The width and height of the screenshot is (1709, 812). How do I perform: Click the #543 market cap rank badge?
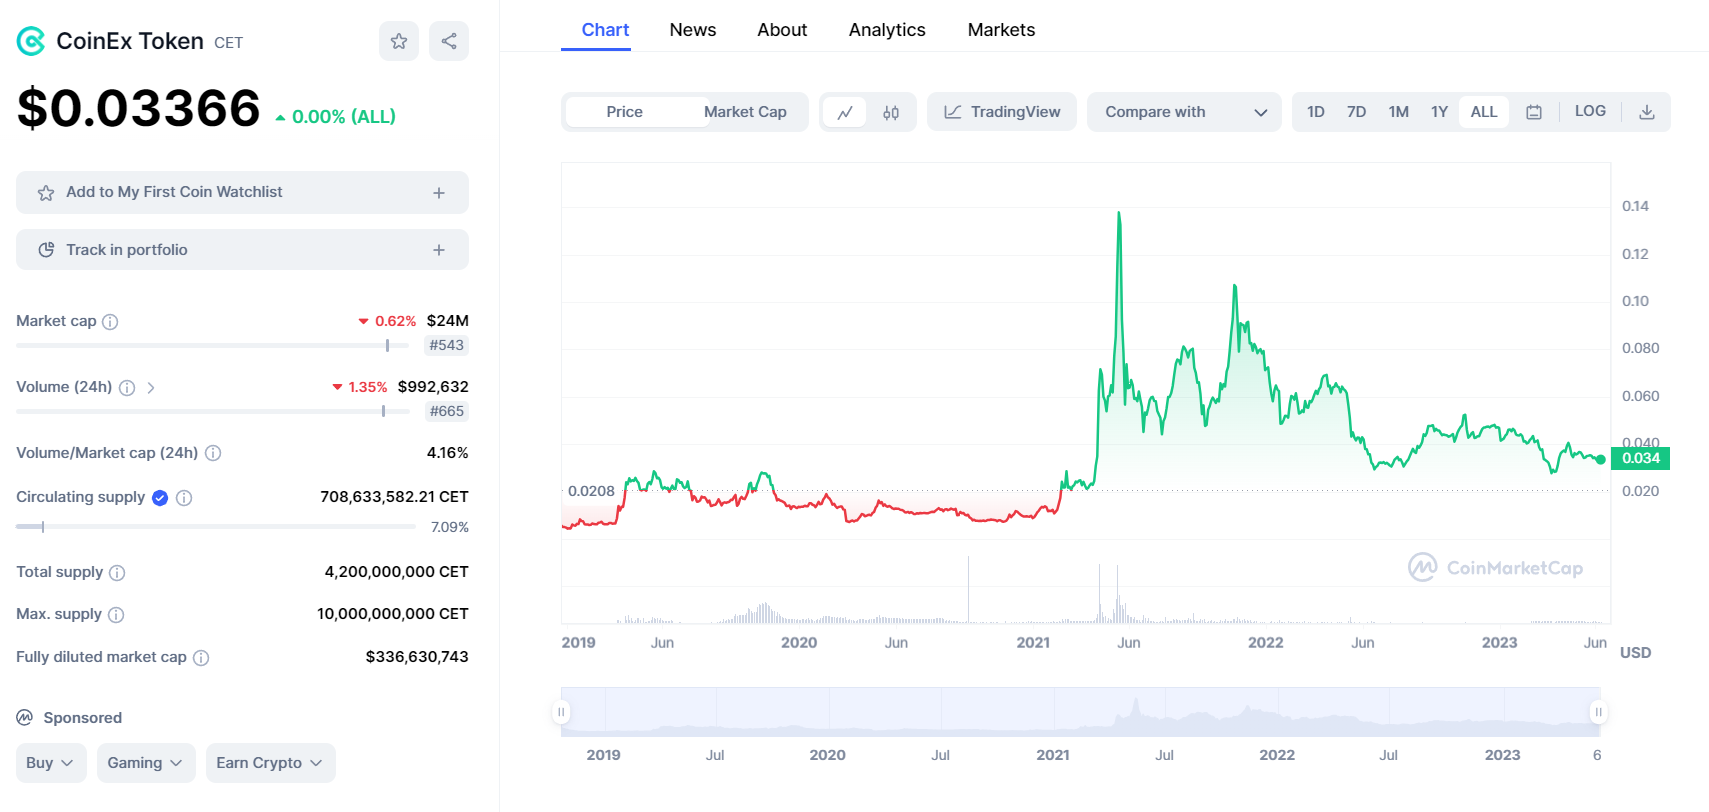pos(446,345)
